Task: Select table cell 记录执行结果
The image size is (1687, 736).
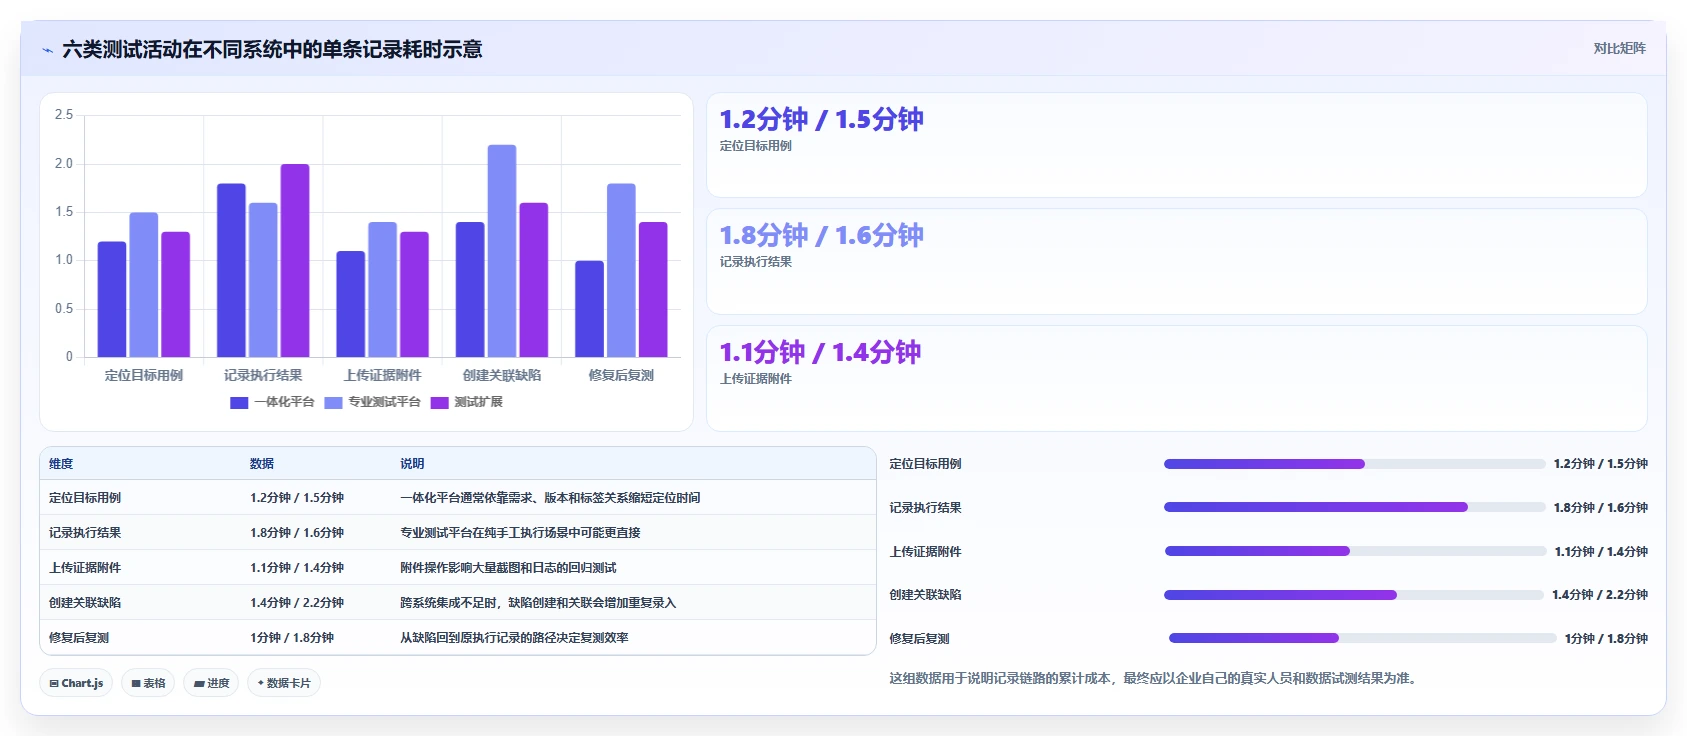Action: pos(85,533)
